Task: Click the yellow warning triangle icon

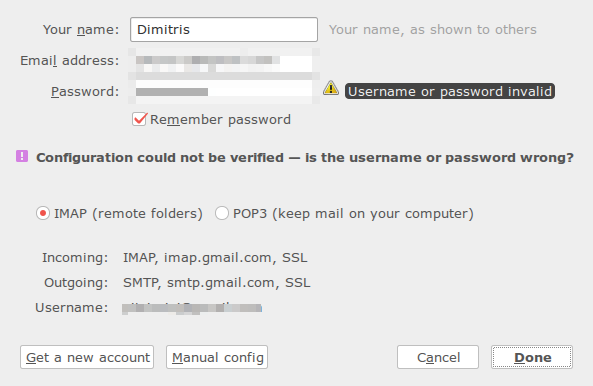Action: (x=331, y=88)
